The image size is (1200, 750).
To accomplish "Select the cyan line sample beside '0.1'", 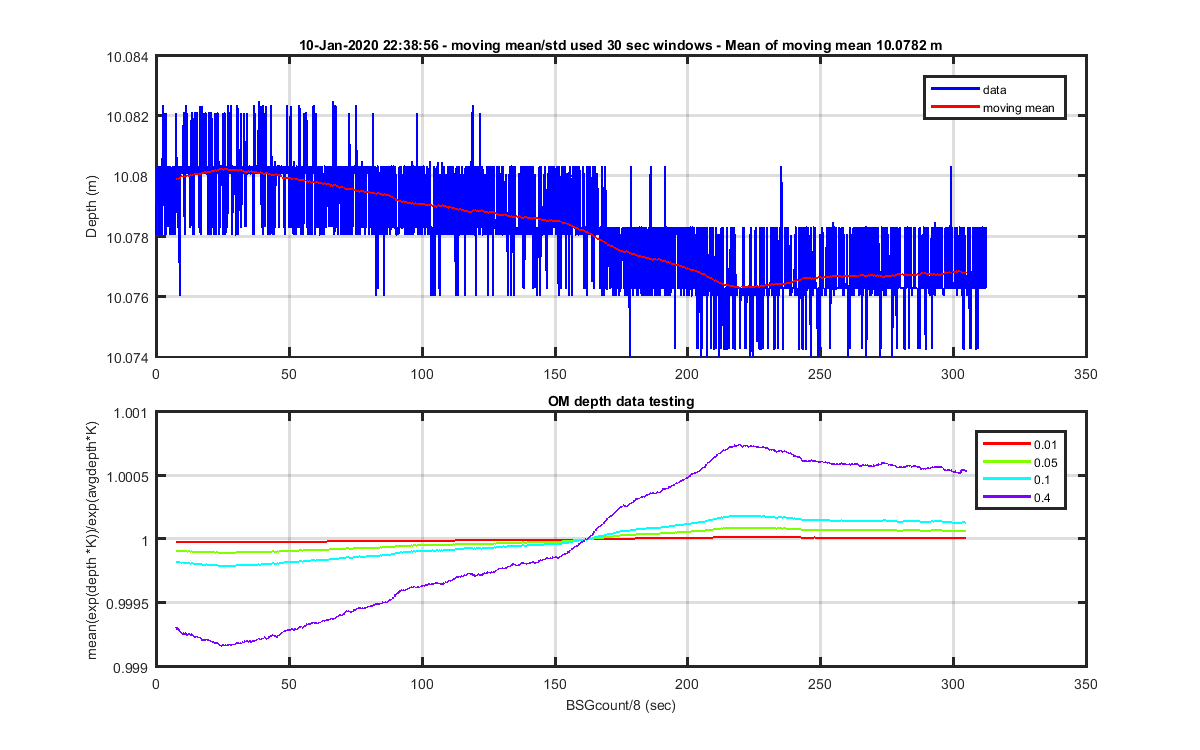I will (x=1006, y=479).
